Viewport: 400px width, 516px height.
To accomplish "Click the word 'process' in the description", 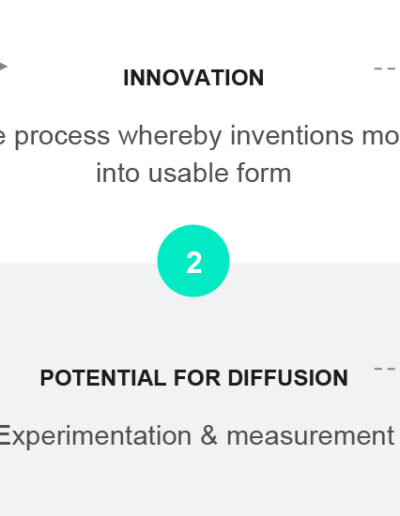I will (x=62, y=137).
